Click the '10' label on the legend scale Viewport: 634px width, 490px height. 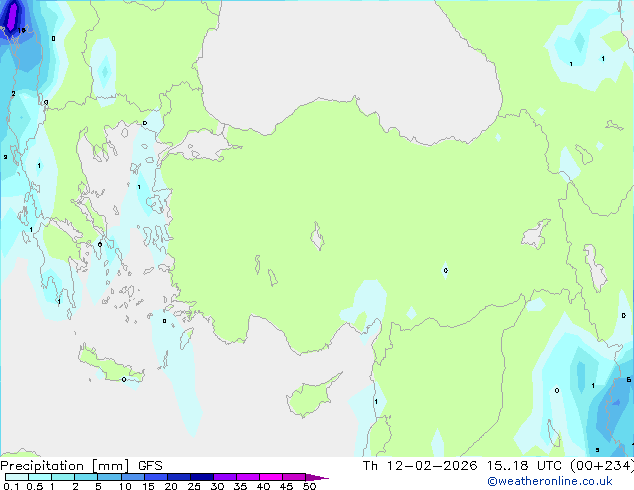[125, 486]
